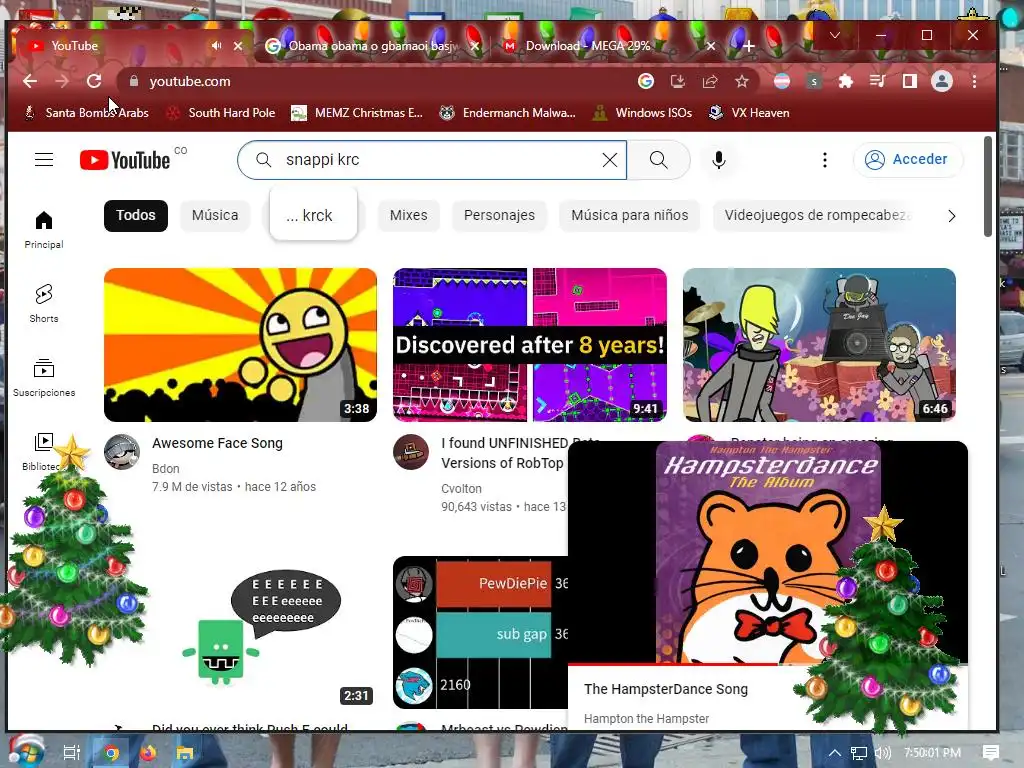Viewport: 1024px width, 768px height.
Task: Open the South Hard Pole bookmark
Action: (221, 113)
